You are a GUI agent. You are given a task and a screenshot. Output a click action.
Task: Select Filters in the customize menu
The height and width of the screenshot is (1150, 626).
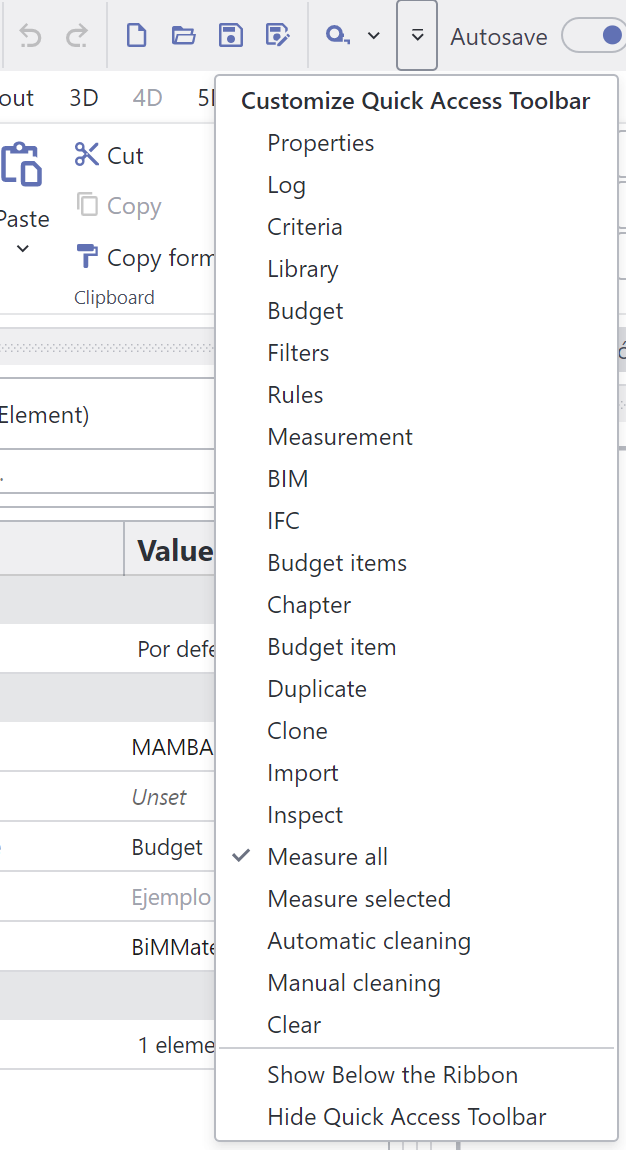pyautogui.click(x=416, y=353)
